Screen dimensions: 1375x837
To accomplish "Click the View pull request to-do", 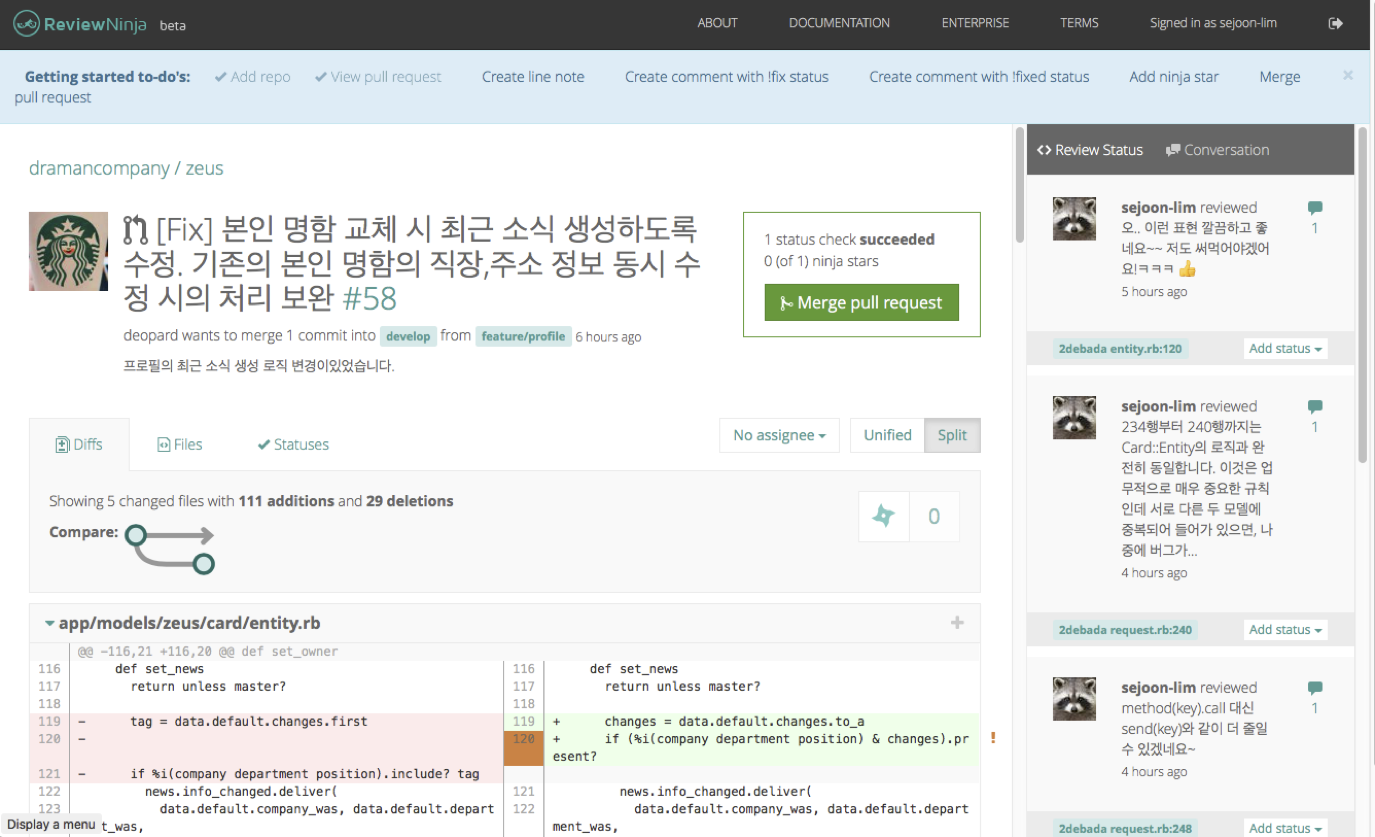I will pos(378,77).
